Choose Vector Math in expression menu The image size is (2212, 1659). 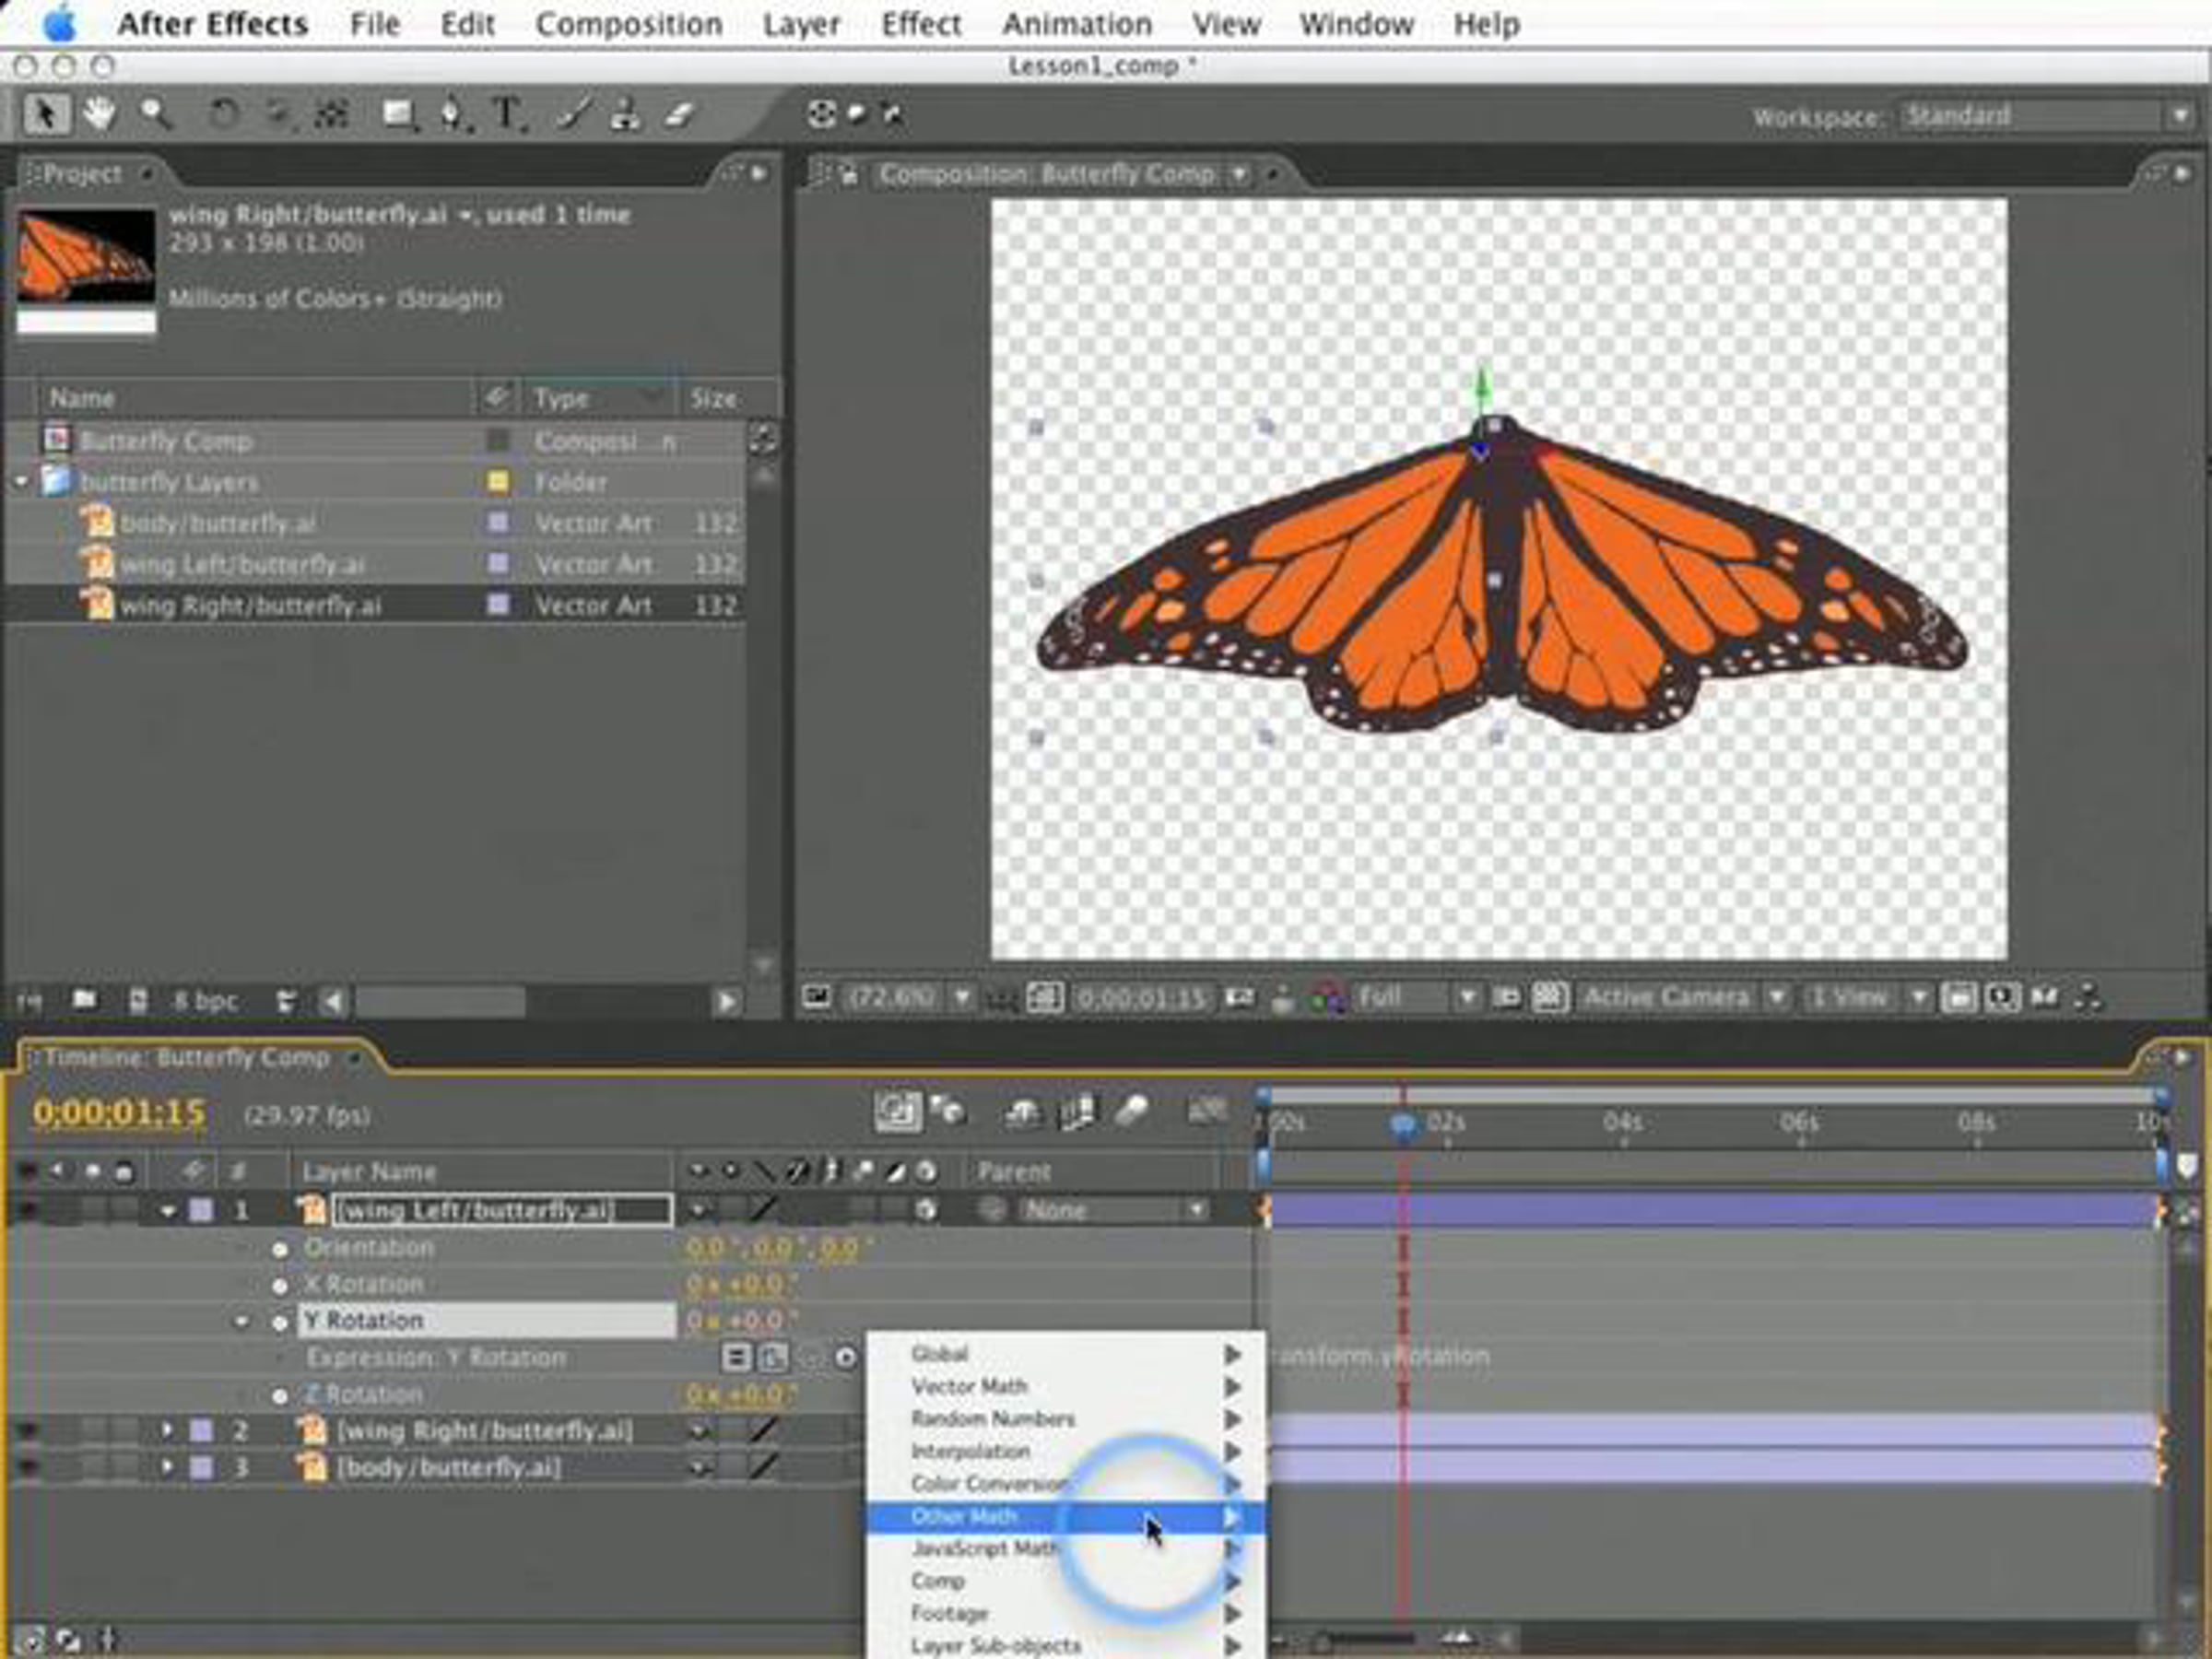click(x=1066, y=1387)
